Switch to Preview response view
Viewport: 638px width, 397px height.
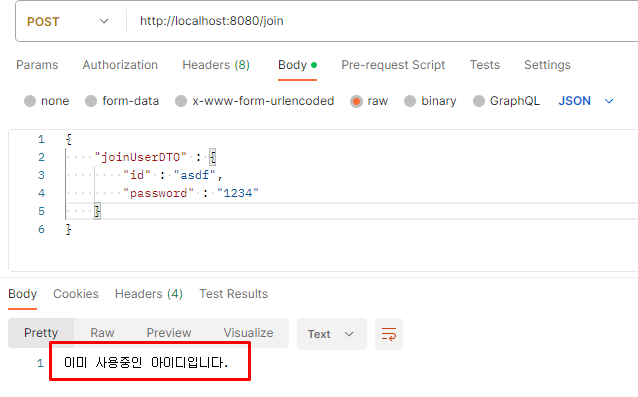coord(169,333)
